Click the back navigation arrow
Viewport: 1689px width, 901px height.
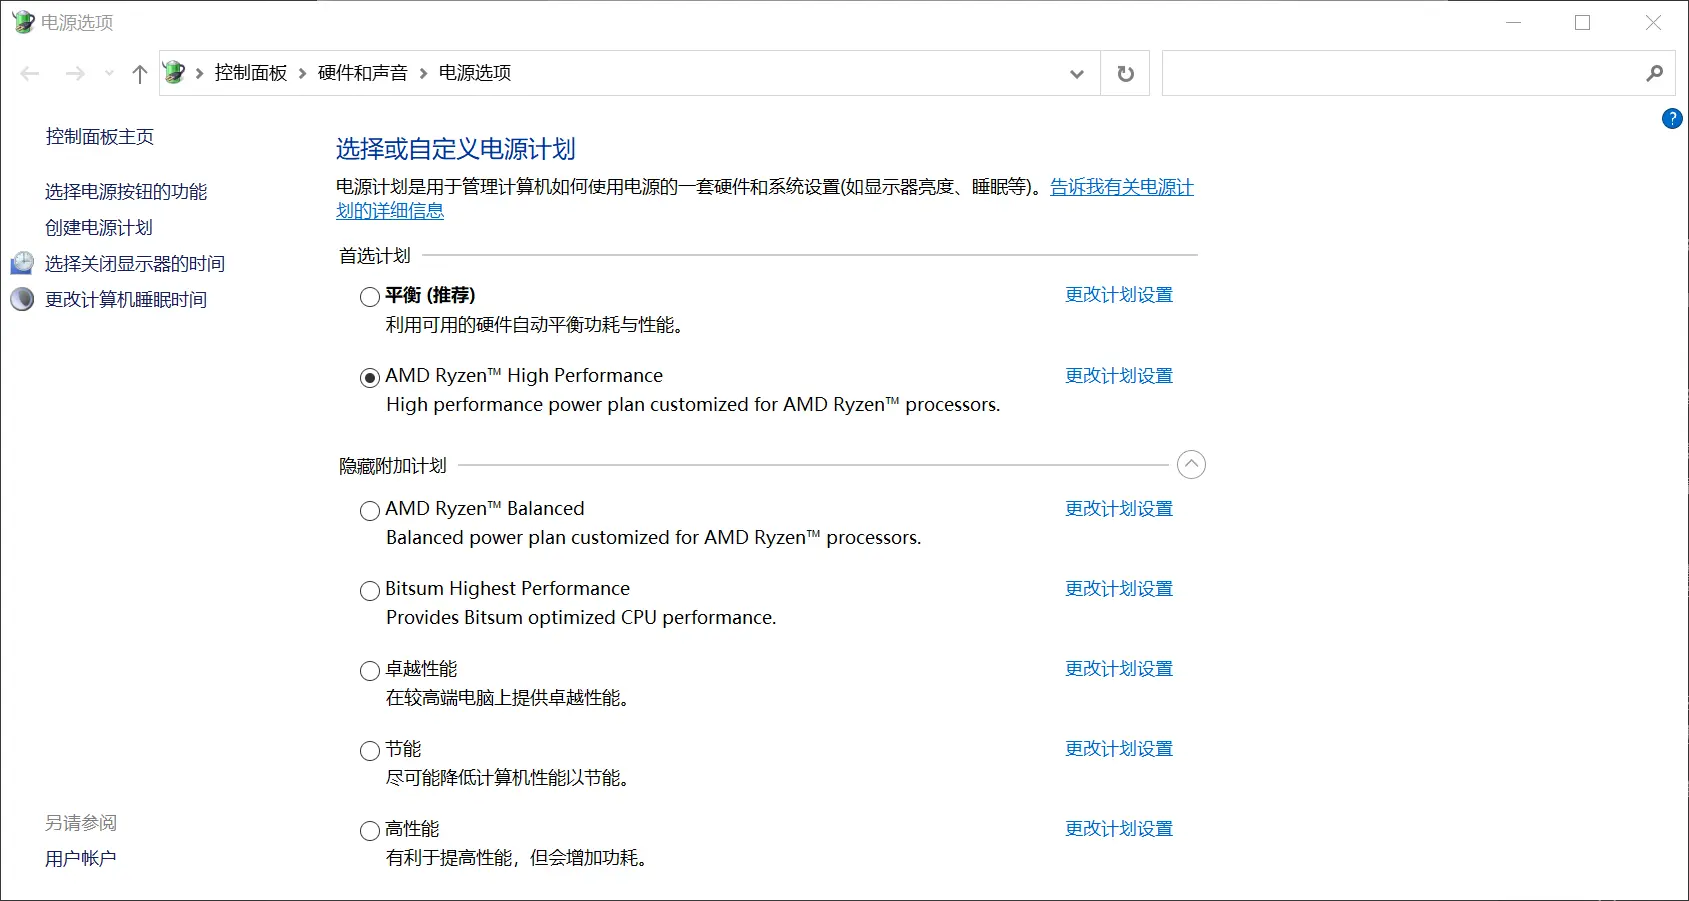30,73
